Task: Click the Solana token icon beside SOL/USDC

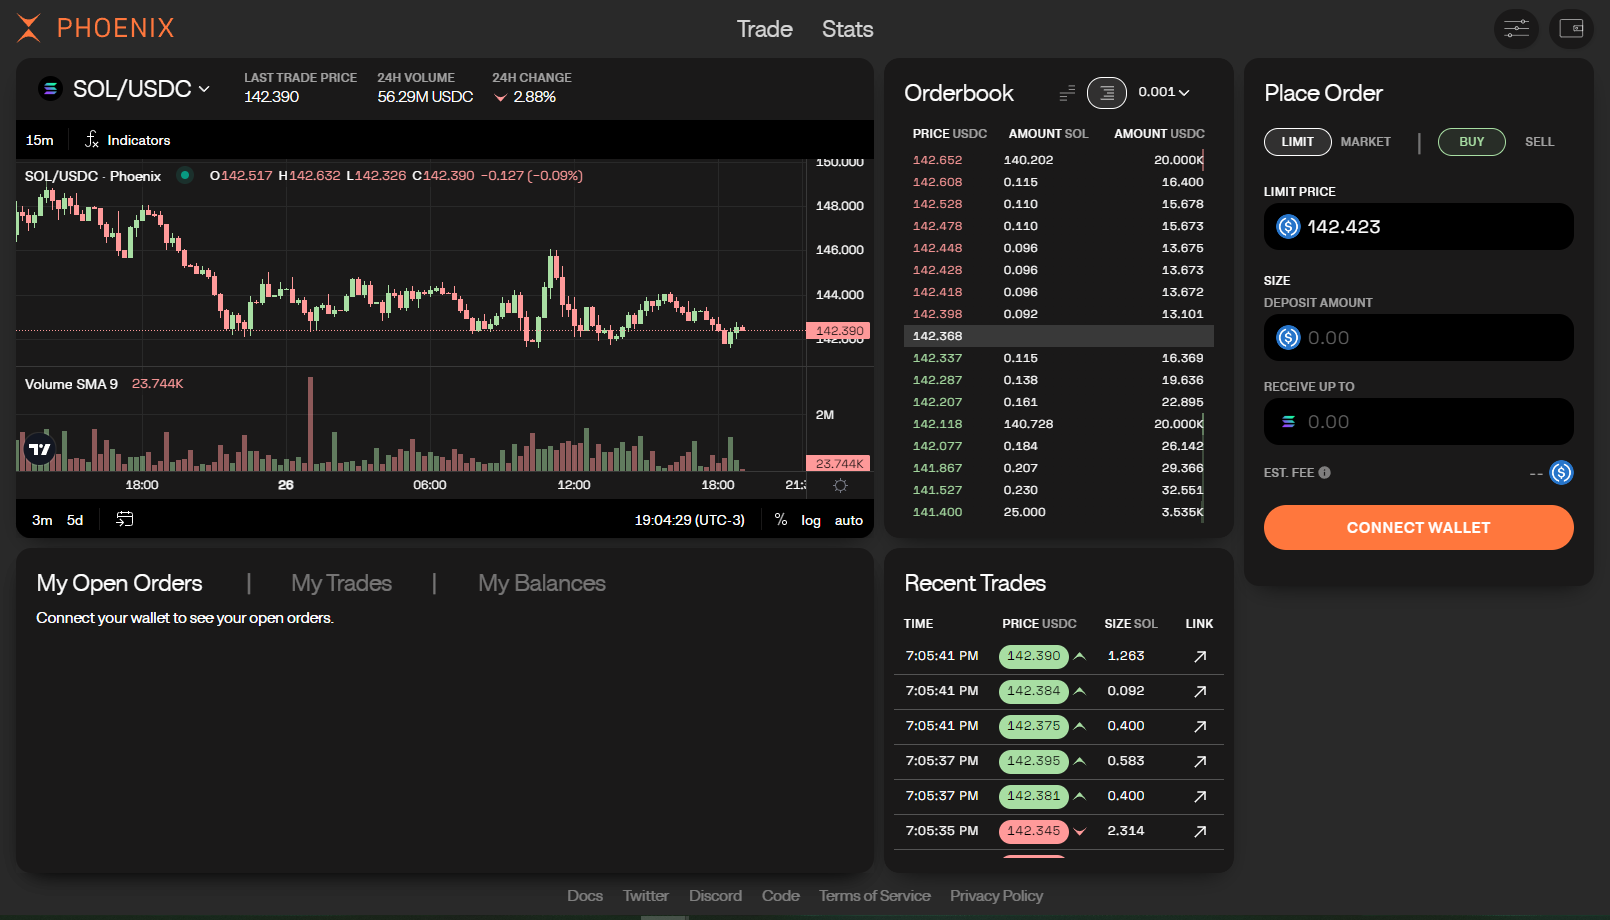Action: point(49,88)
